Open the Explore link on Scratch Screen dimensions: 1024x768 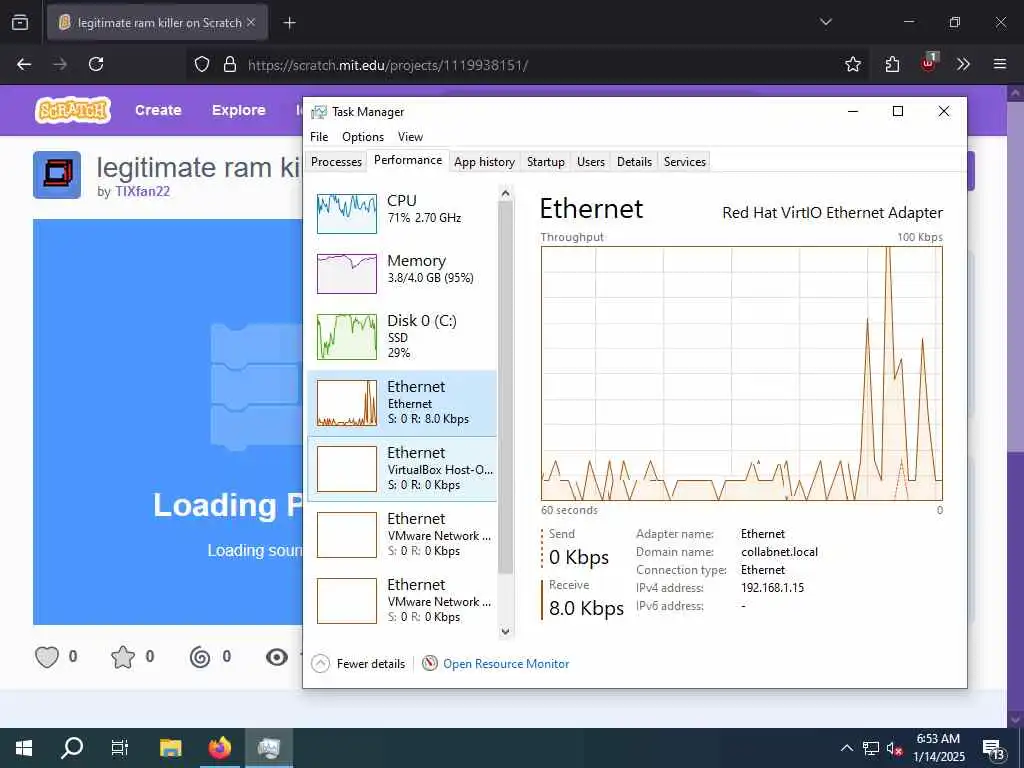point(238,110)
